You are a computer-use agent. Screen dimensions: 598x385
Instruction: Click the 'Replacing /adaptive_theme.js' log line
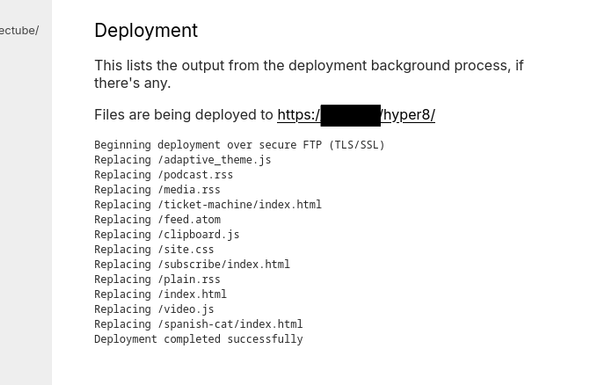(x=183, y=160)
